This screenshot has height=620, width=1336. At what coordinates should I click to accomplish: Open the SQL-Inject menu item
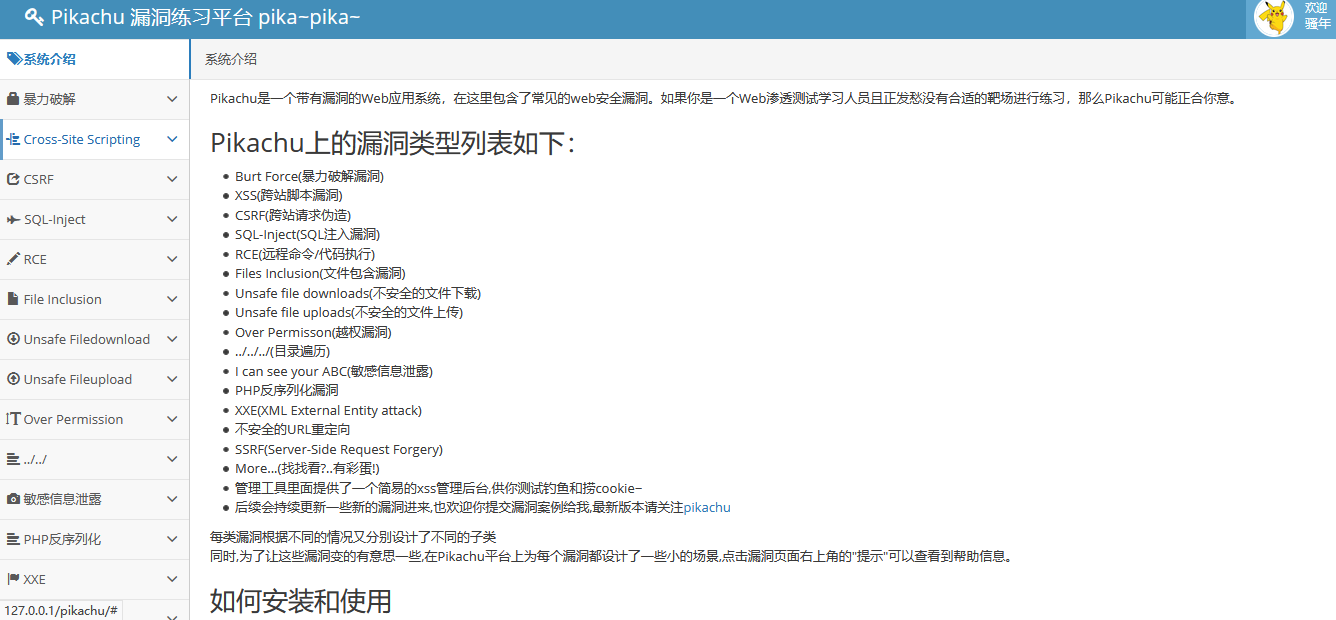[x=94, y=219]
